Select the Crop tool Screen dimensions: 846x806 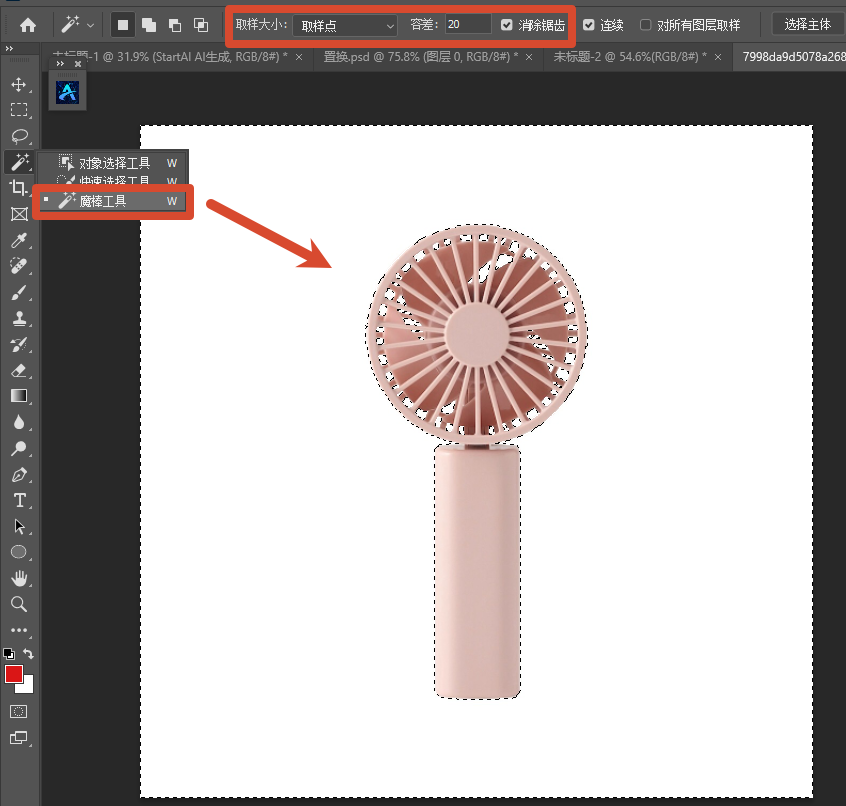tap(19, 188)
